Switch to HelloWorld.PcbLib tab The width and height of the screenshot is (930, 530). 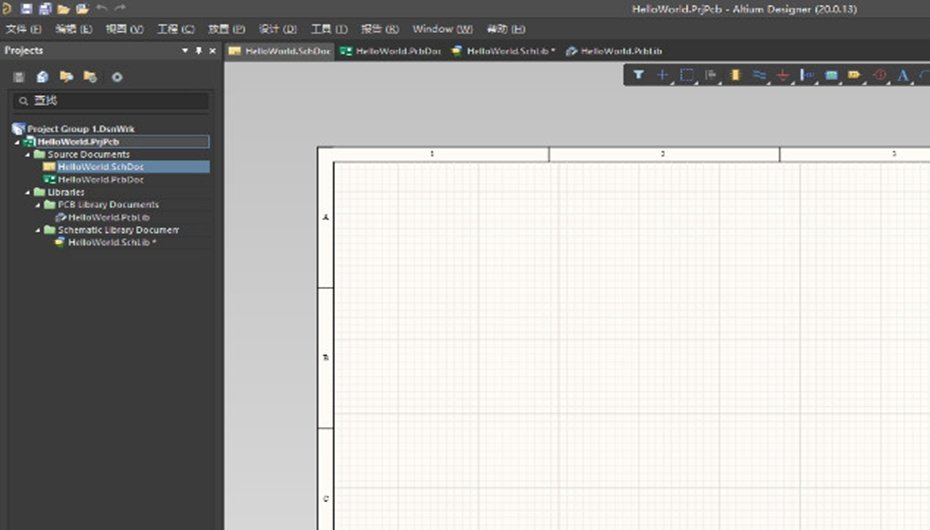[614, 52]
